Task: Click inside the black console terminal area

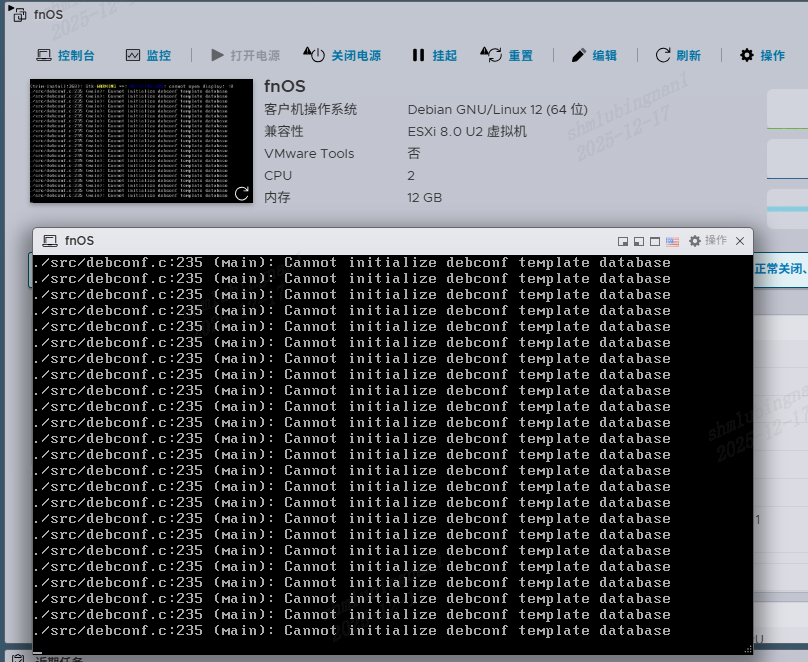Action: (392, 454)
